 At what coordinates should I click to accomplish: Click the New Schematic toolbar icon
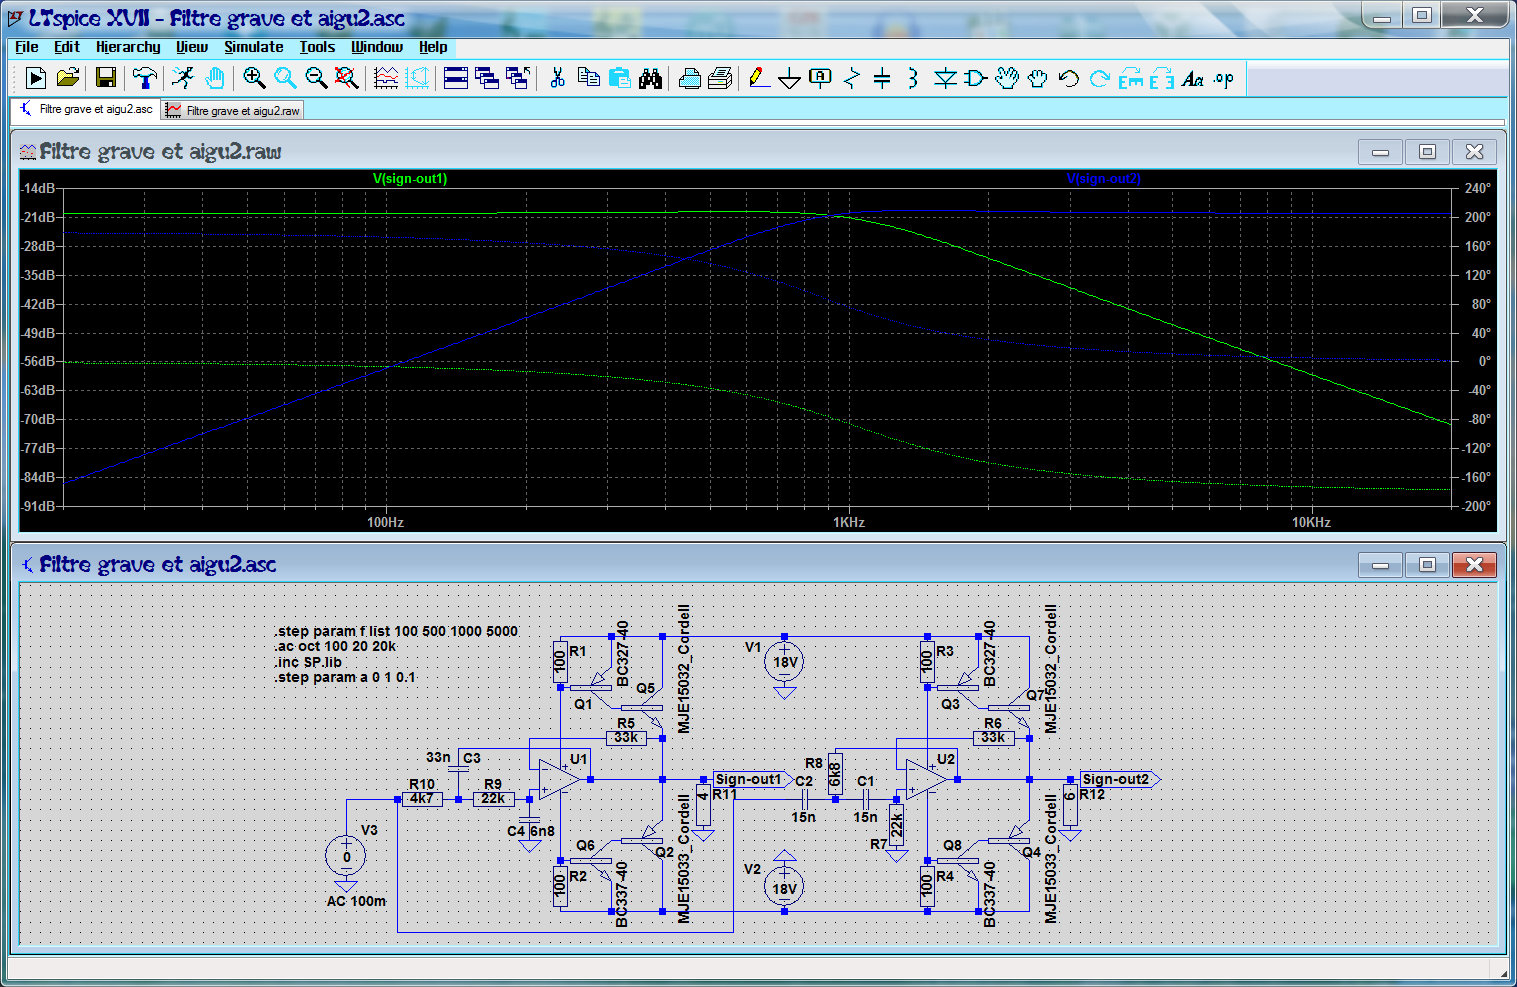(36, 78)
